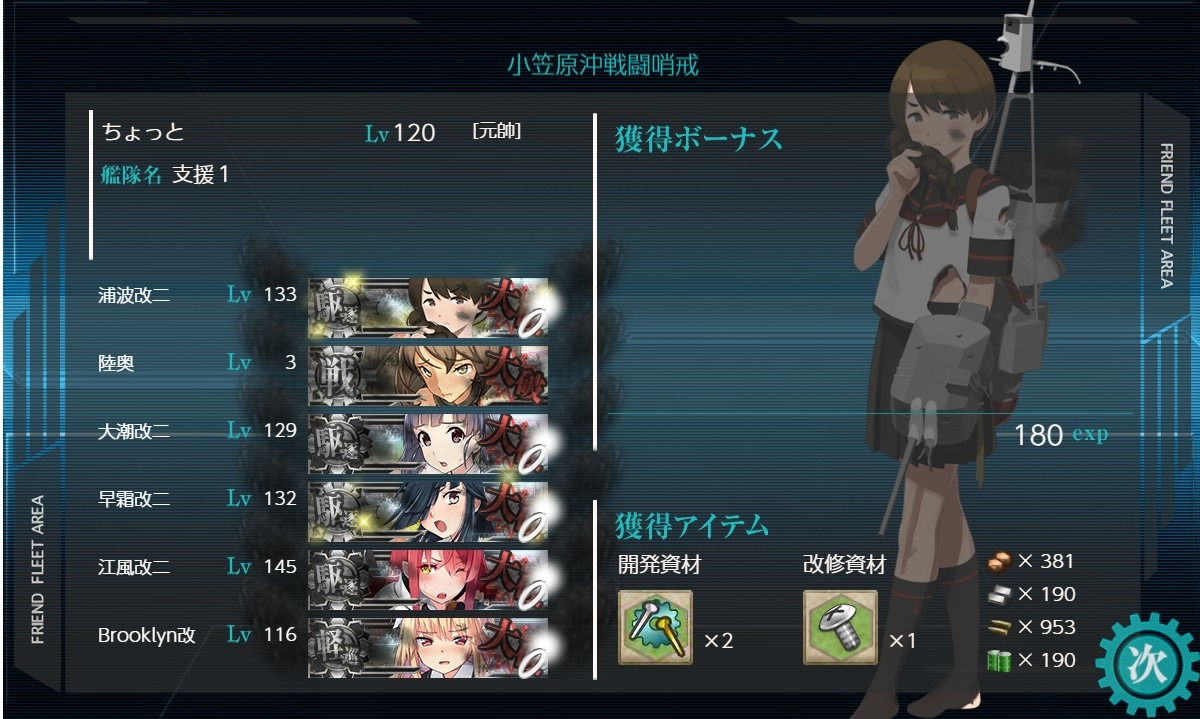The width and height of the screenshot is (1200, 719).
Task: Select 浦波改二 ship banner
Action: (x=428, y=307)
